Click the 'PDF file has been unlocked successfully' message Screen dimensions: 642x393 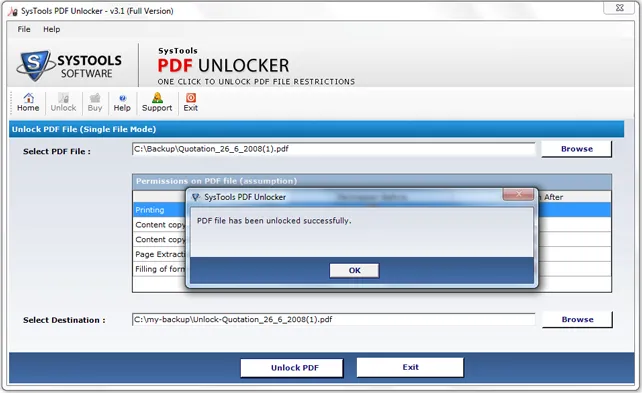[274, 221]
